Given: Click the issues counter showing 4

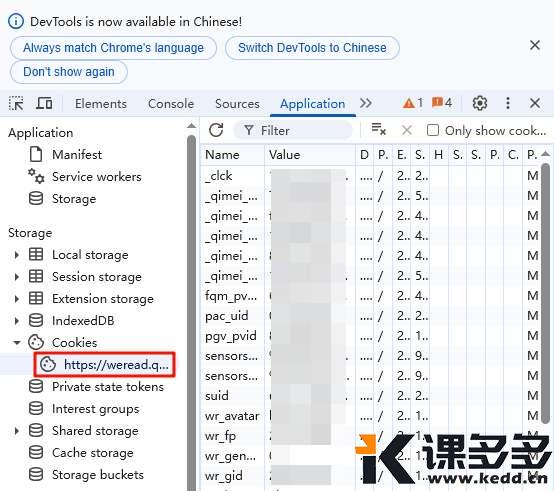Looking at the screenshot, I should 442,103.
